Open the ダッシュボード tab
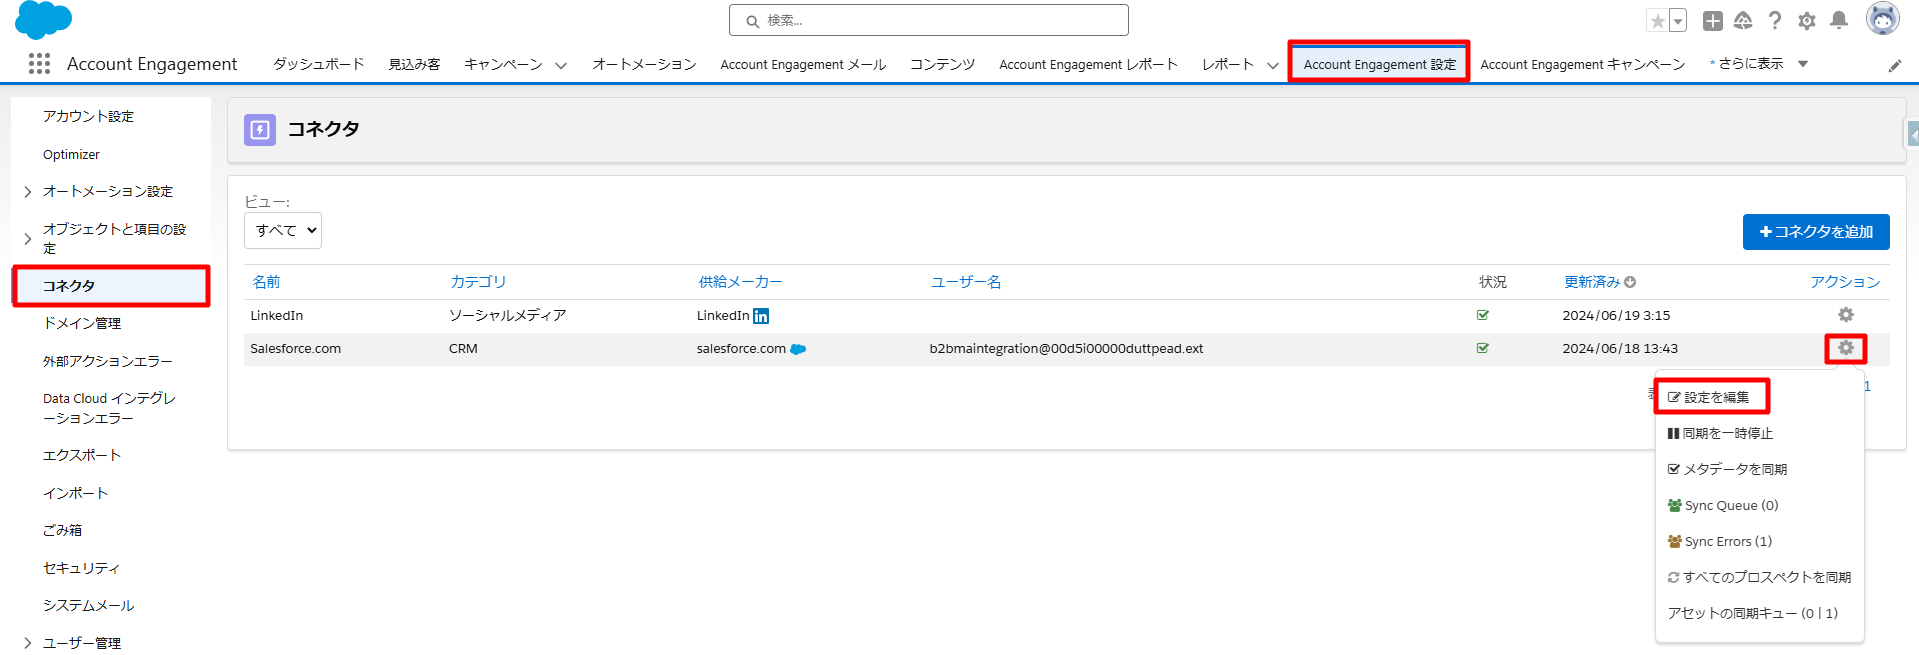The height and width of the screenshot is (655, 1919). [319, 64]
